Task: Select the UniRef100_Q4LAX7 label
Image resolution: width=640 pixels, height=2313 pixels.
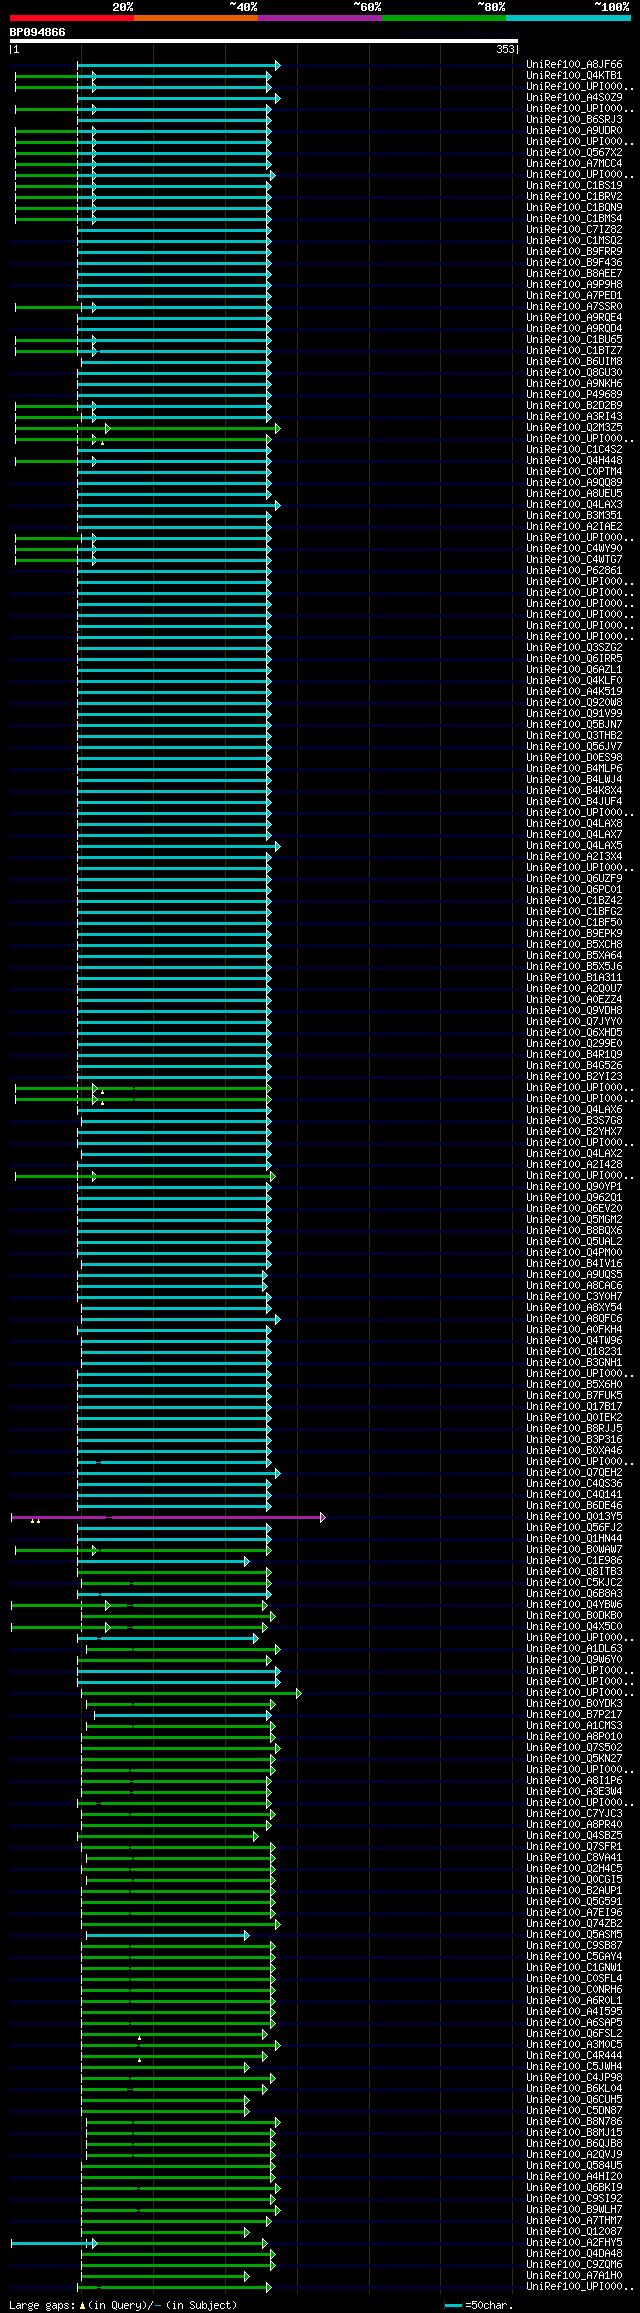Action: [x=574, y=835]
